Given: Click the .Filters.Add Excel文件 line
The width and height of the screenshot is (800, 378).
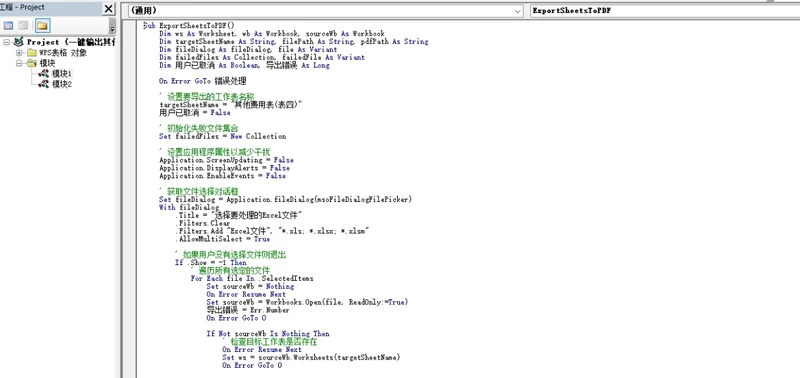Looking at the screenshot, I should (x=272, y=231).
